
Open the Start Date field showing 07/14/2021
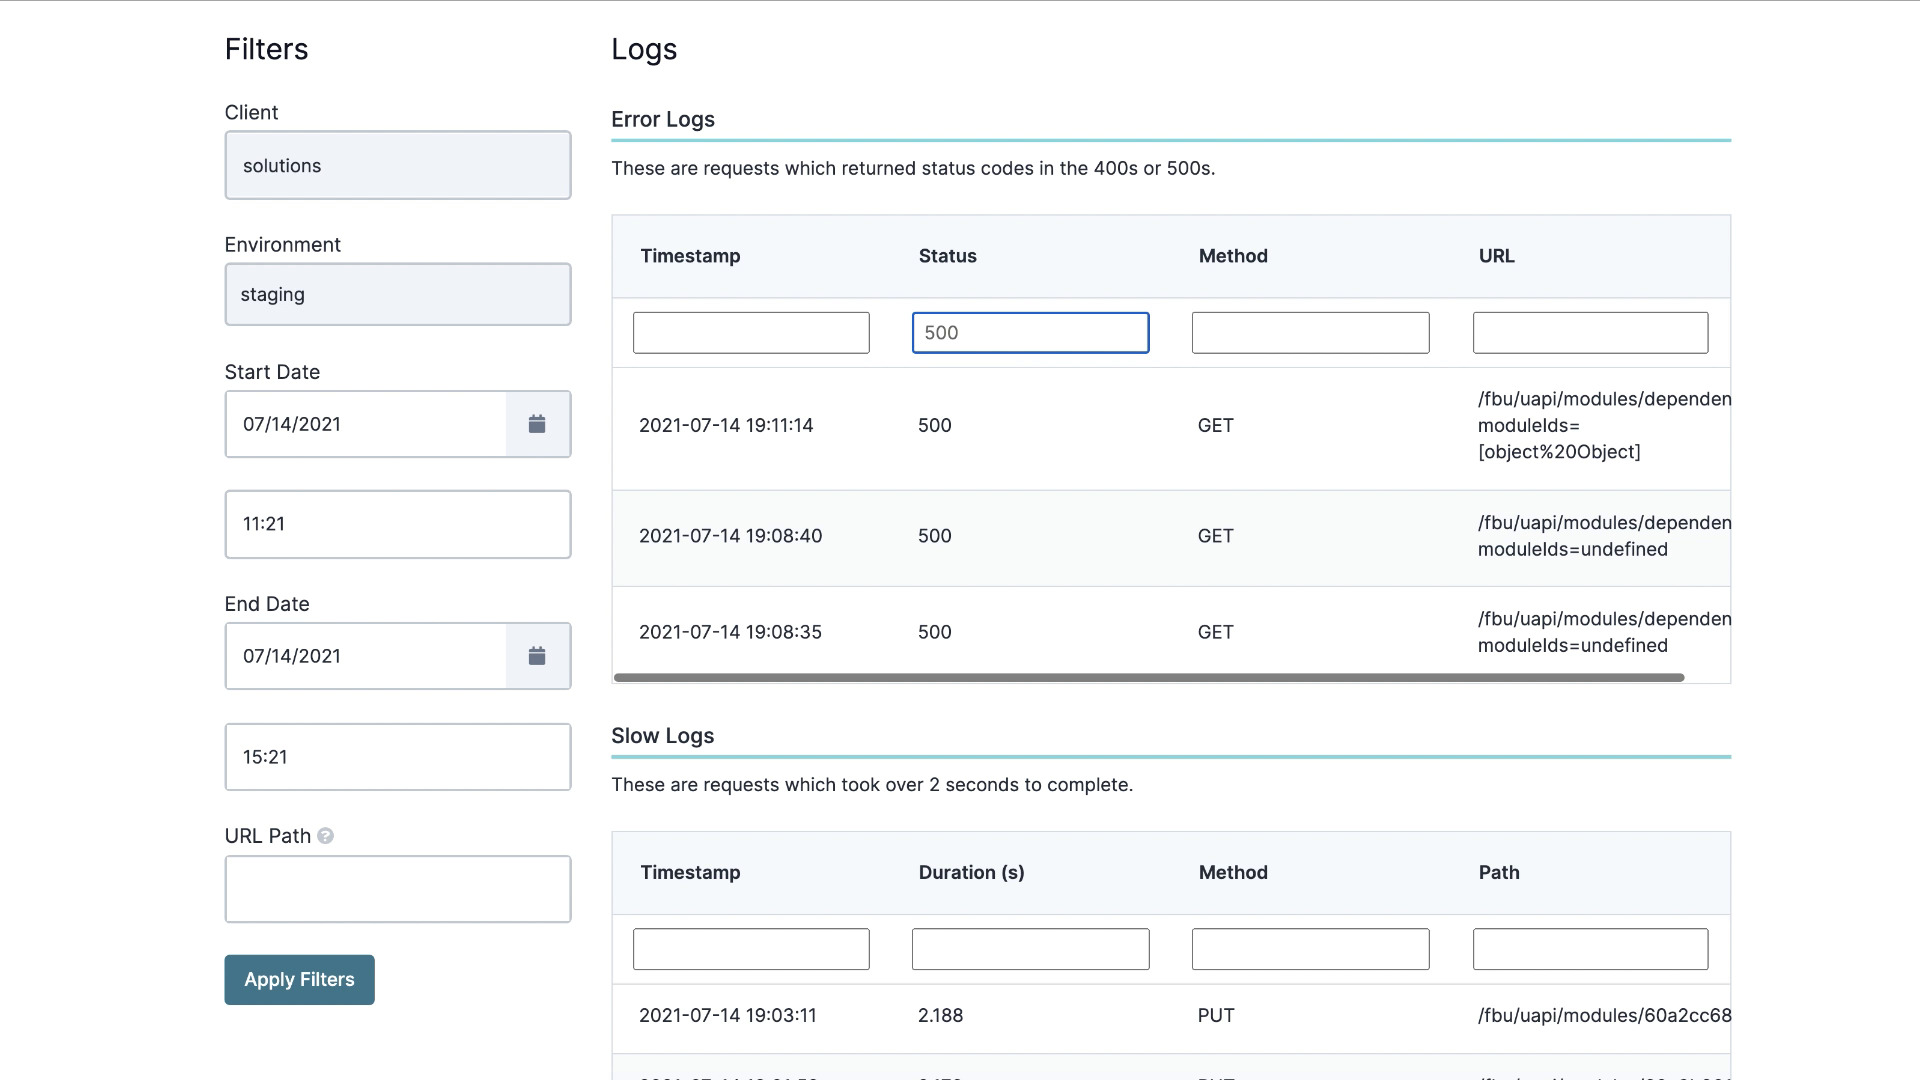click(366, 423)
